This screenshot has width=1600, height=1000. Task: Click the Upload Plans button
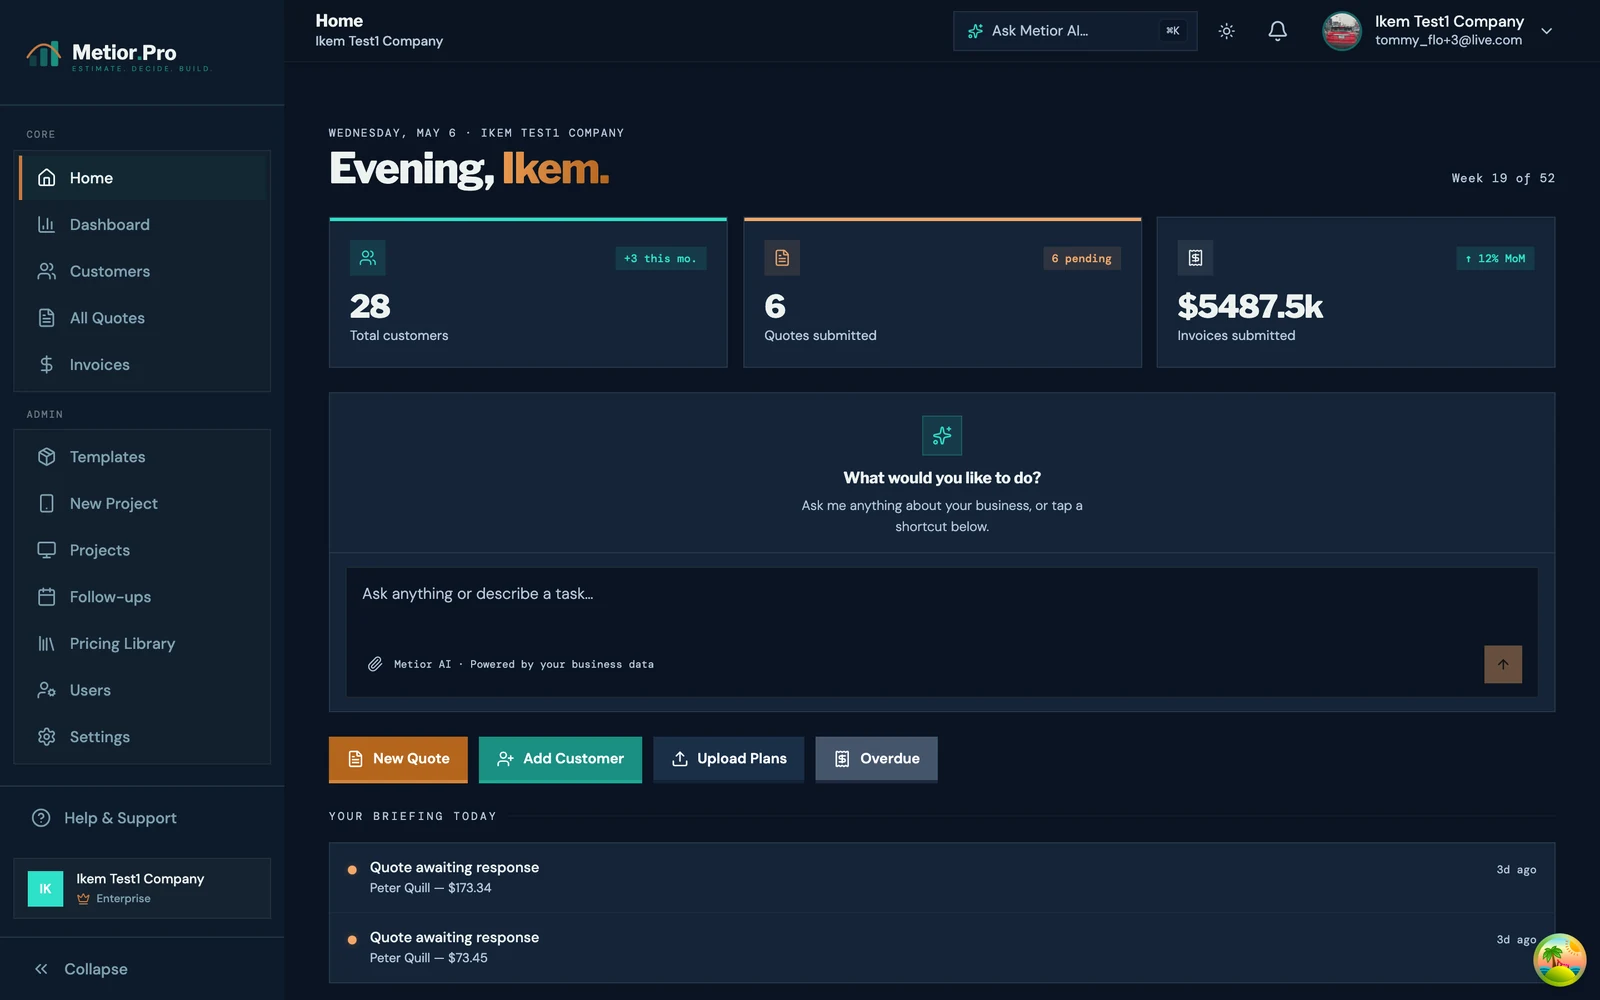[x=729, y=759]
